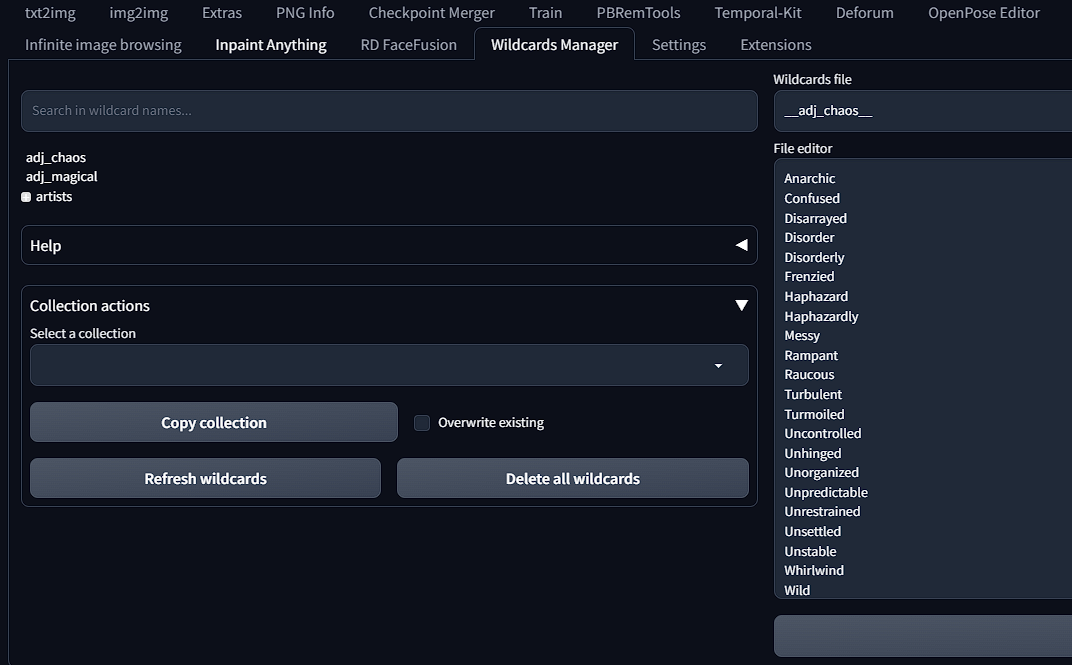Enable the Overwrite existing checkbox
This screenshot has height=665, width=1072.
click(422, 423)
